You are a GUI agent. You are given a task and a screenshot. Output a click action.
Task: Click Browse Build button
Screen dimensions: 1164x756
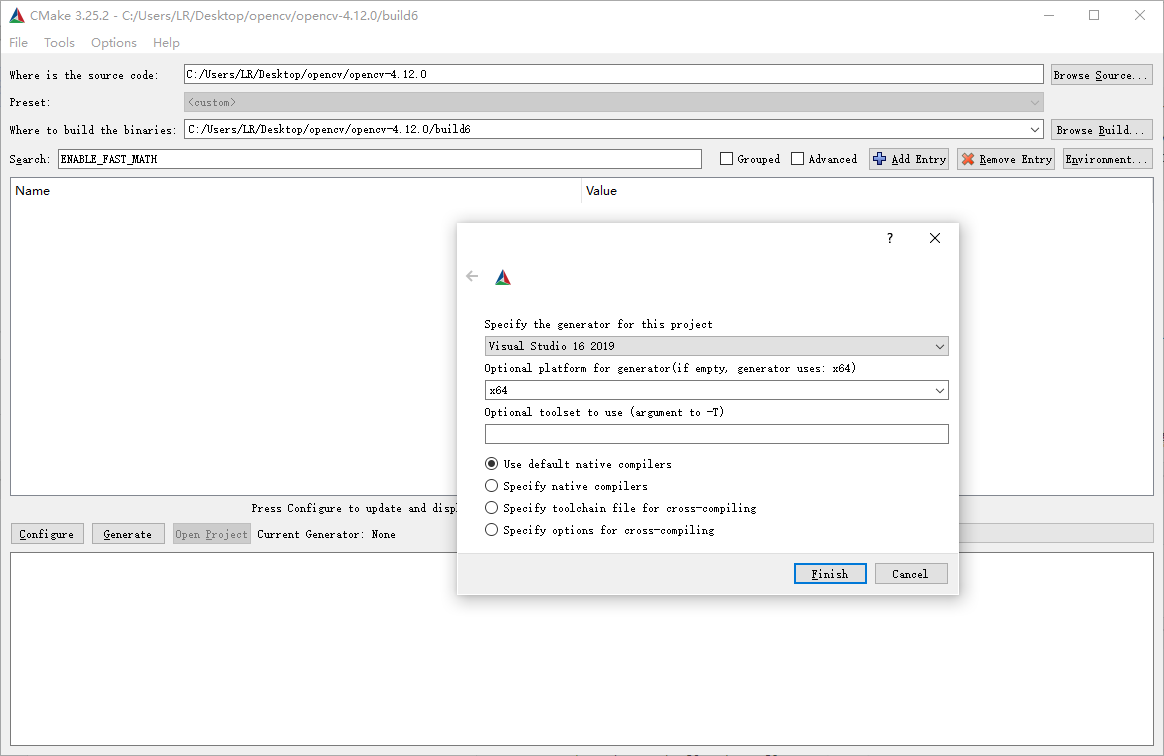tap(1102, 129)
